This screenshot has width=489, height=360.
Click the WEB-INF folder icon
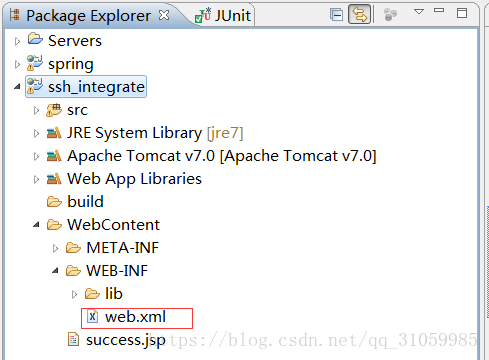click(73, 271)
